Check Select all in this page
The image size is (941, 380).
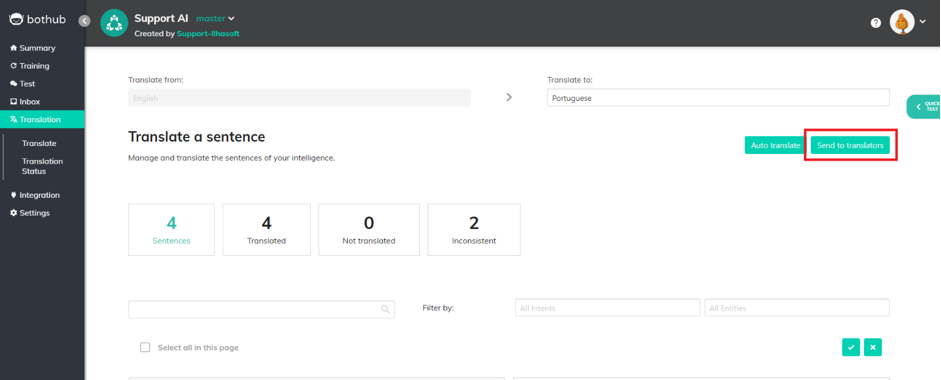(x=145, y=347)
